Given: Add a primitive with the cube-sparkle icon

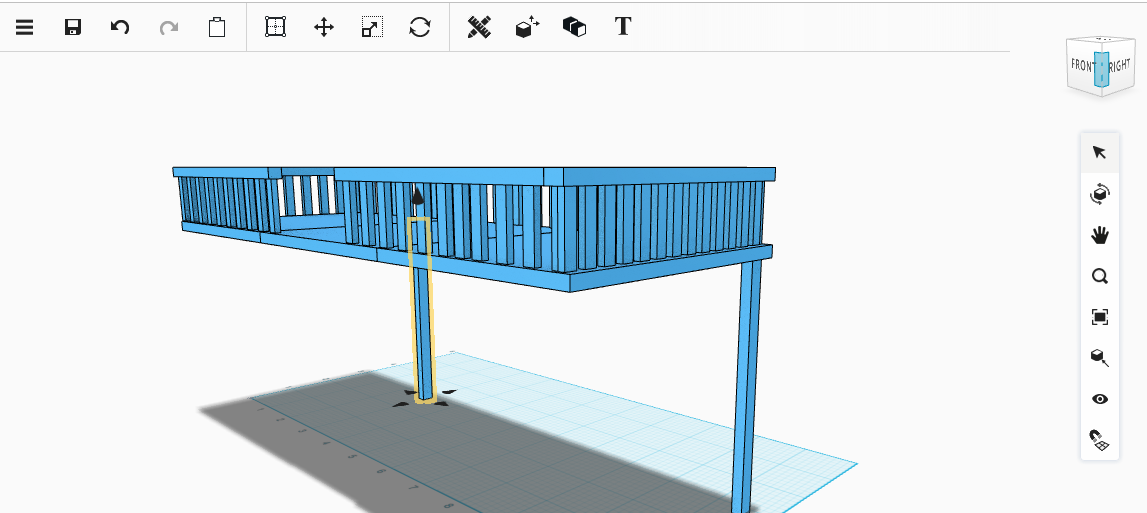Looking at the screenshot, I should (x=527, y=28).
